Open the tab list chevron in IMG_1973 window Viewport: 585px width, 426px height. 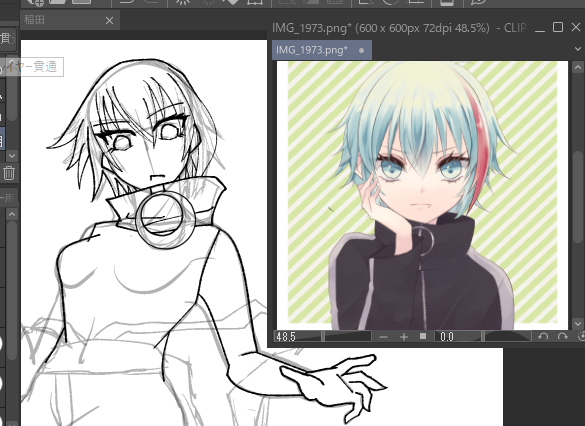[578, 49]
